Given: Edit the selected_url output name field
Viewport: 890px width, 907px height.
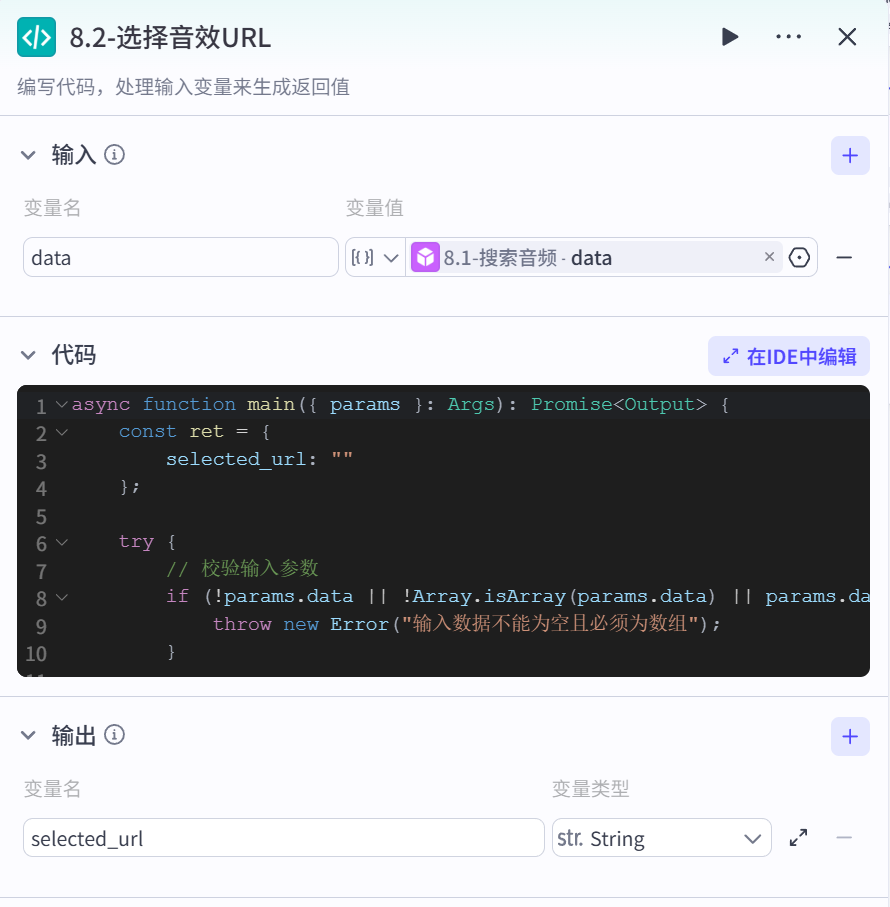Looking at the screenshot, I should click(x=283, y=838).
